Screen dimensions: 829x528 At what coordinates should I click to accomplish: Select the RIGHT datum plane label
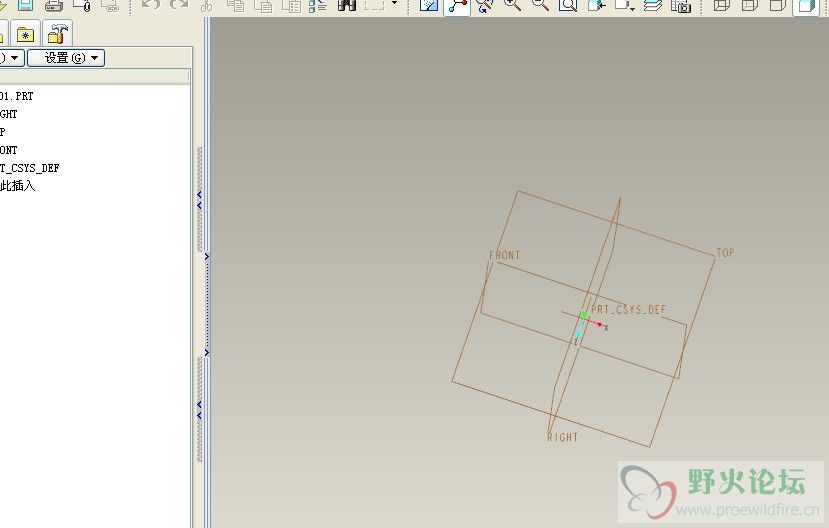point(563,438)
